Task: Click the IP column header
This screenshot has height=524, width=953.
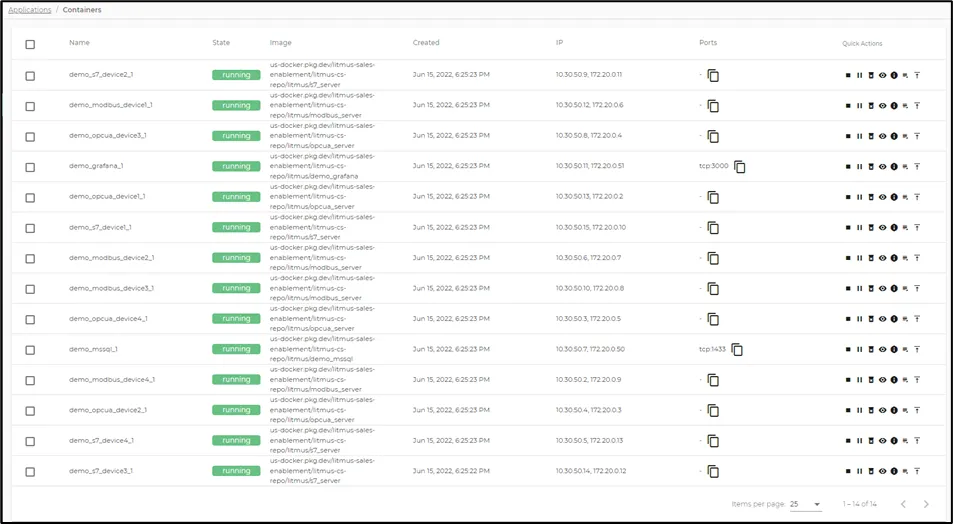Action: 559,43
